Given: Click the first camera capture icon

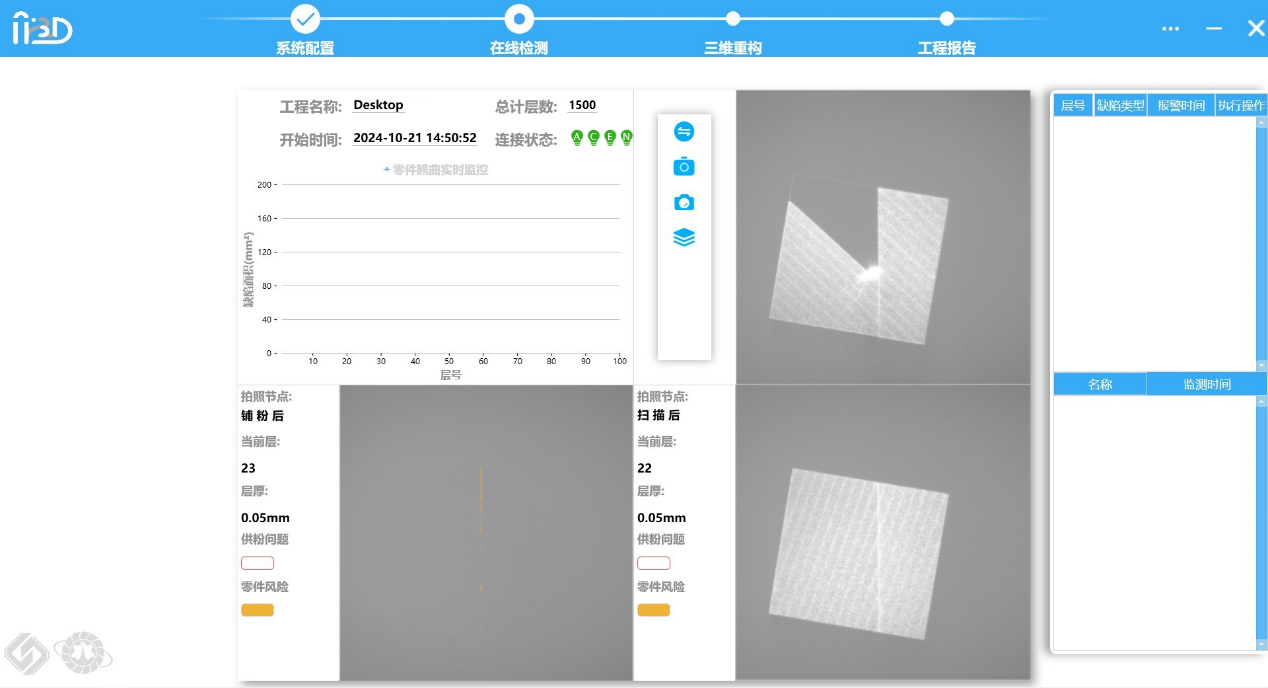Looking at the screenshot, I should [684, 166].
